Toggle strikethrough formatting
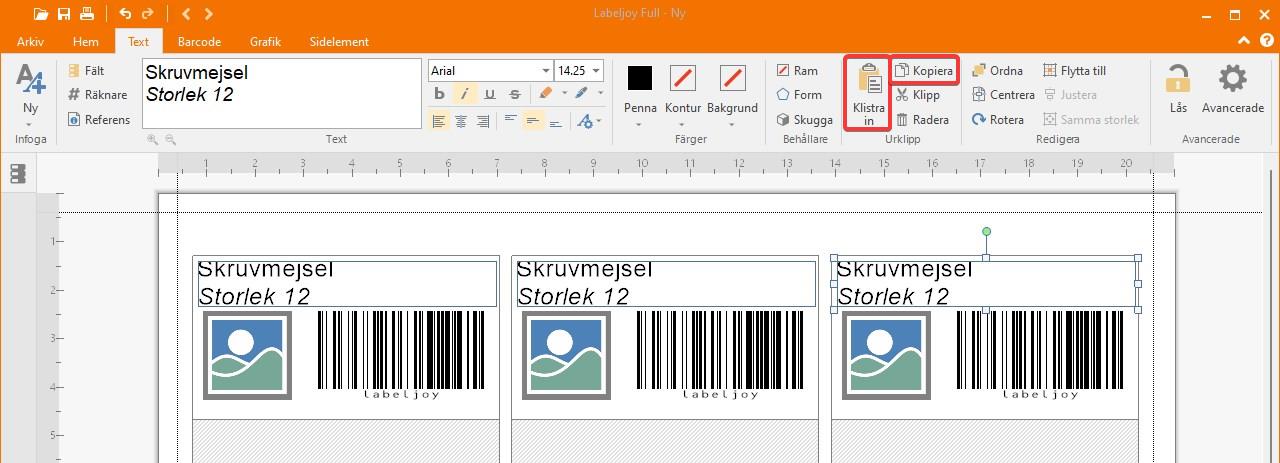The width and height of the screenshot is (1280, 463). pyautogui.click(x=514, y=94)
